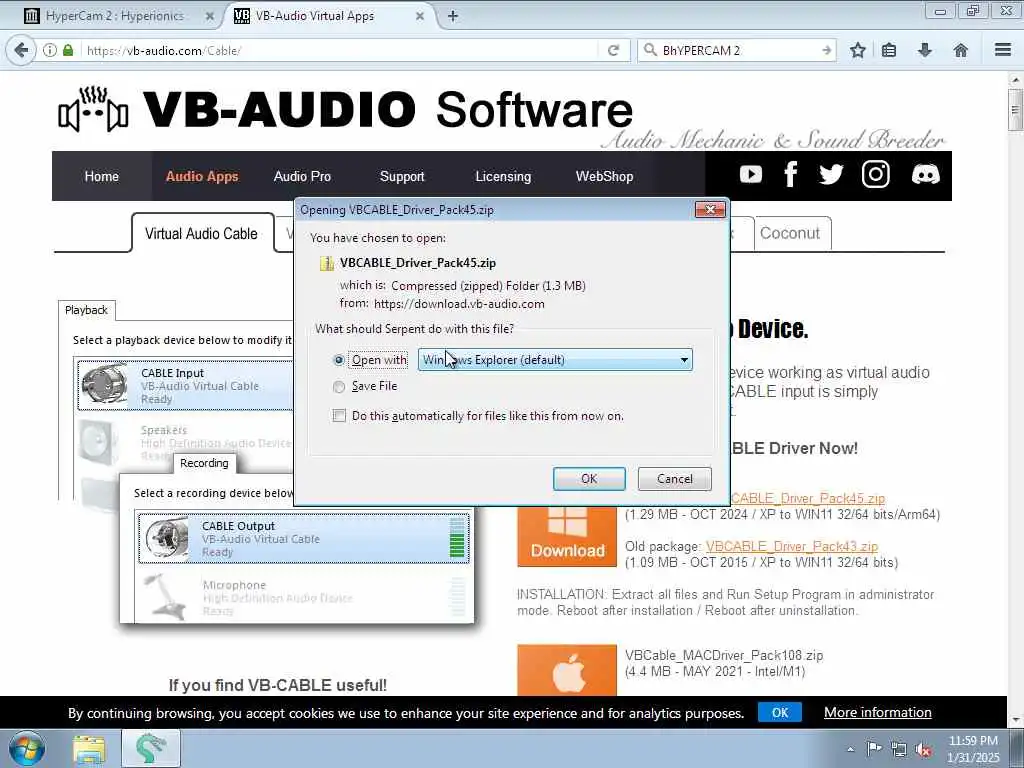Click the Serpent browser taskbar icon
The image size is (1024, 768).
point(151,748)
